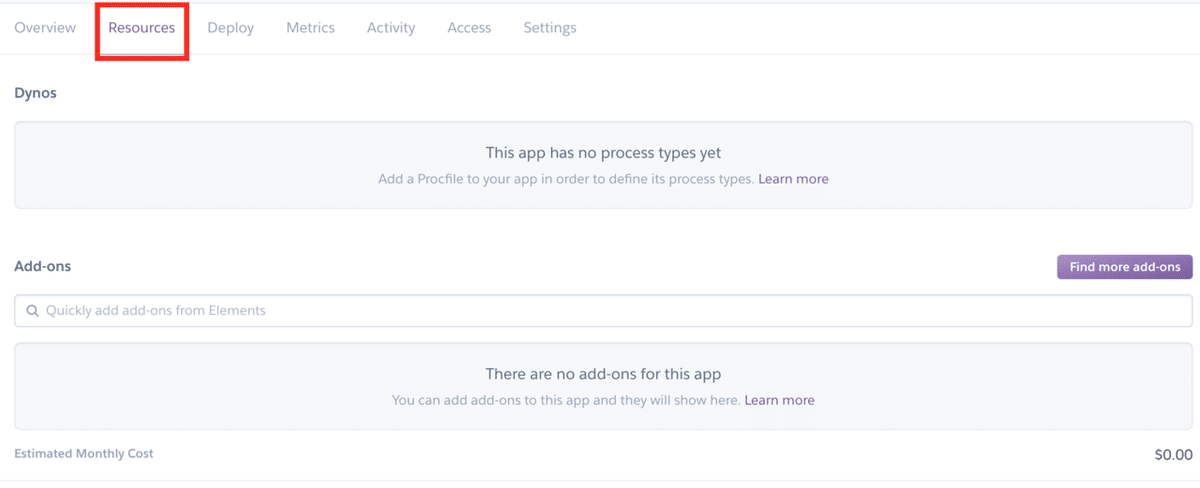Click the Dynos section heading
The width and height of the screenshot is (1200, 488).
click(x=35, y=93)
